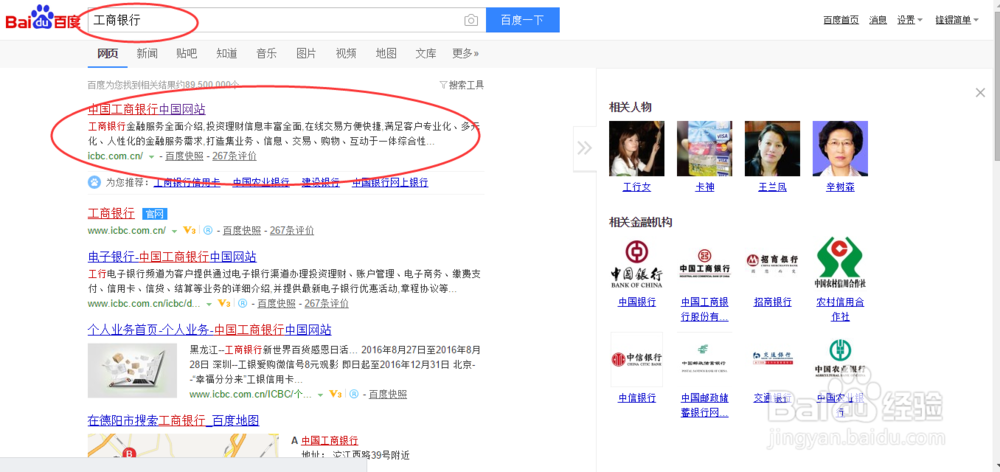
Task: Open 在德阳市搜索工商银行_百度地图 link
Action: (x=173, y=421)
